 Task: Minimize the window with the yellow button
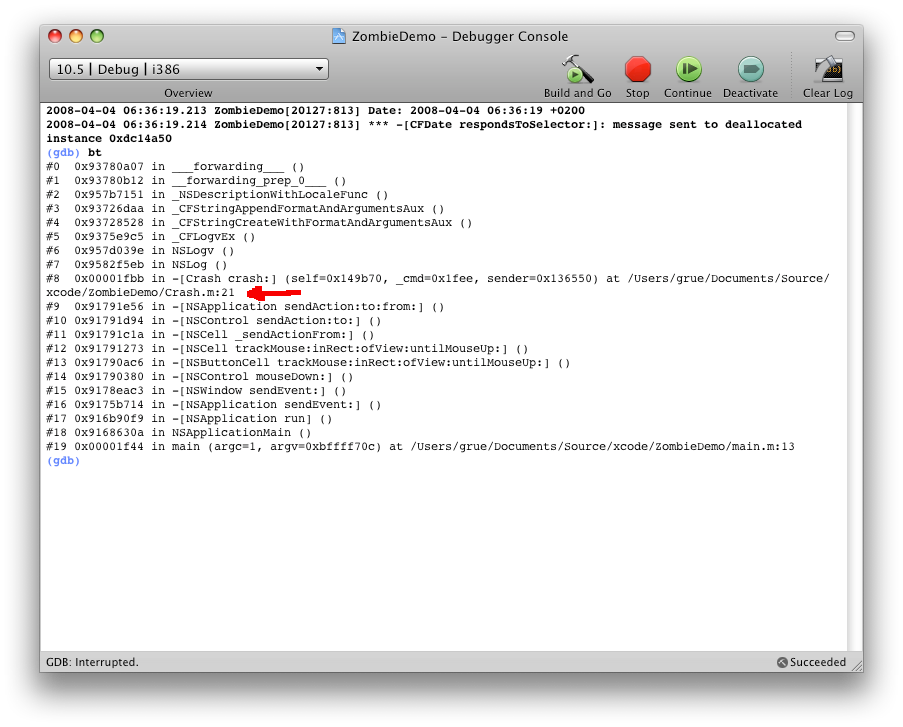(x=76, y=36)
